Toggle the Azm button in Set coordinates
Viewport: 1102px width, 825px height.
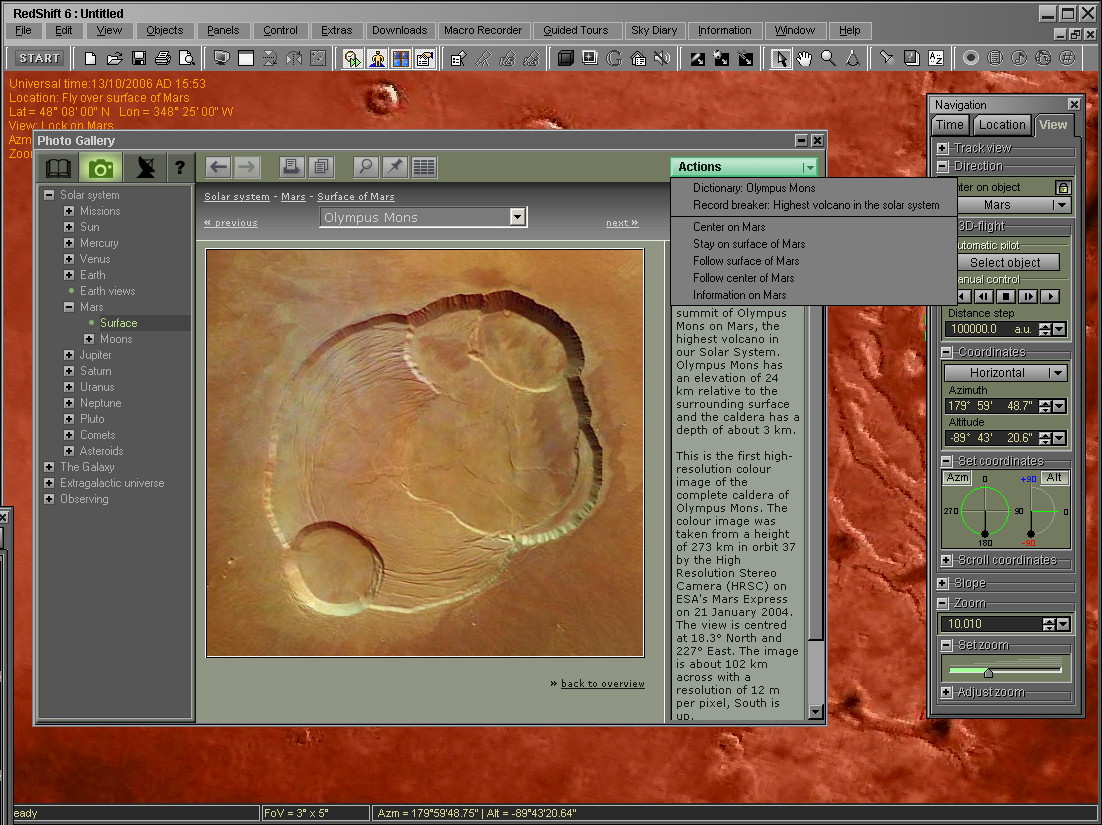pos(958,479)
